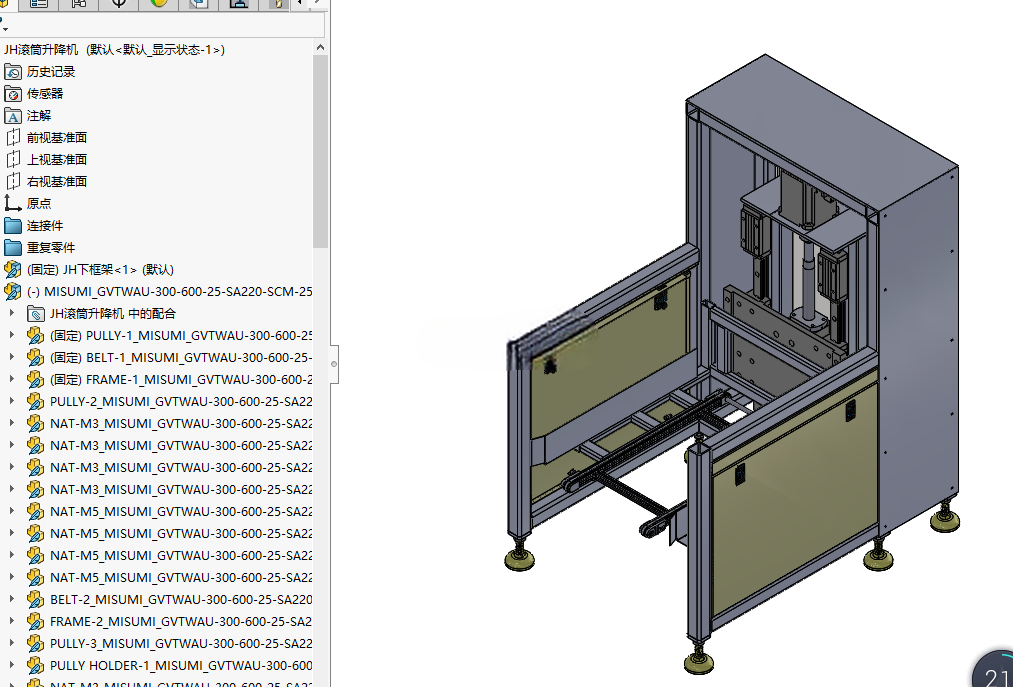The image size is (1013, 687).
Task: Expand the JH滚筒升降机 中的配合 mates folder
Action: tap(11, 313)
